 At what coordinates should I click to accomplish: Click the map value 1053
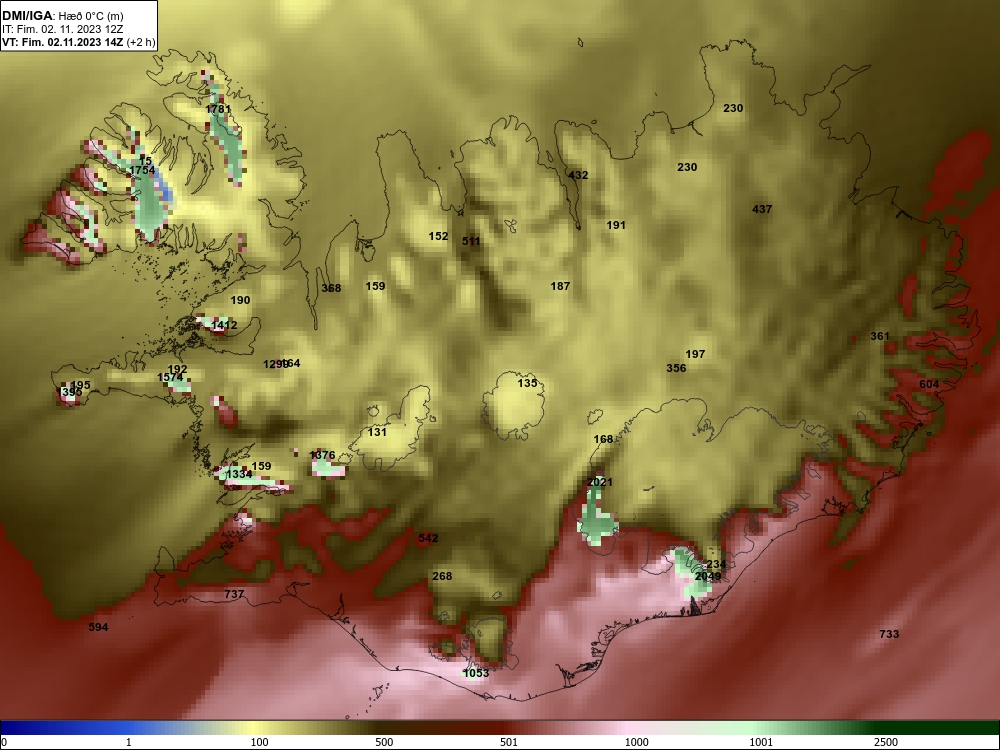(476, 673)
